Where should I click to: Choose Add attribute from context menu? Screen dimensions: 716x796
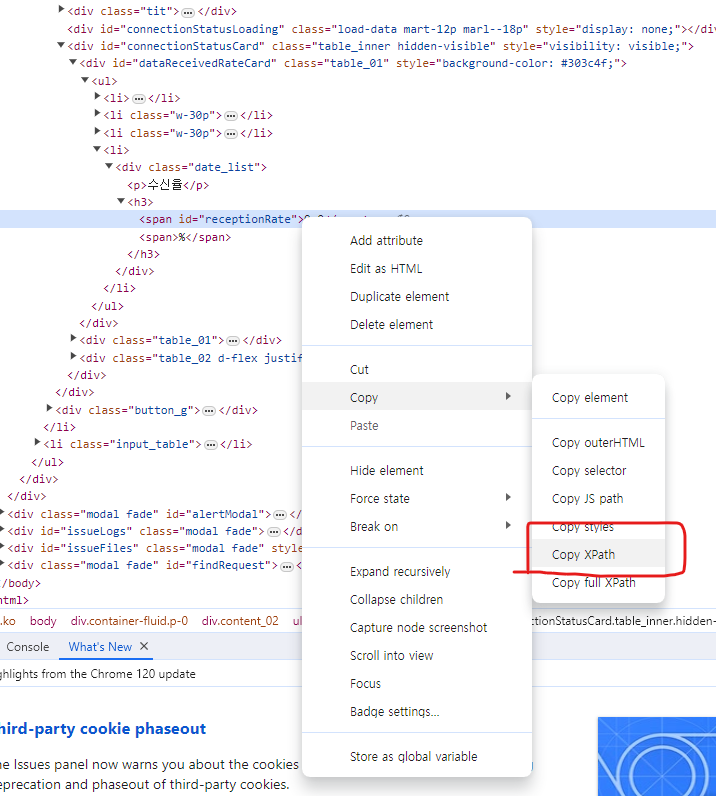coord(416,241)
